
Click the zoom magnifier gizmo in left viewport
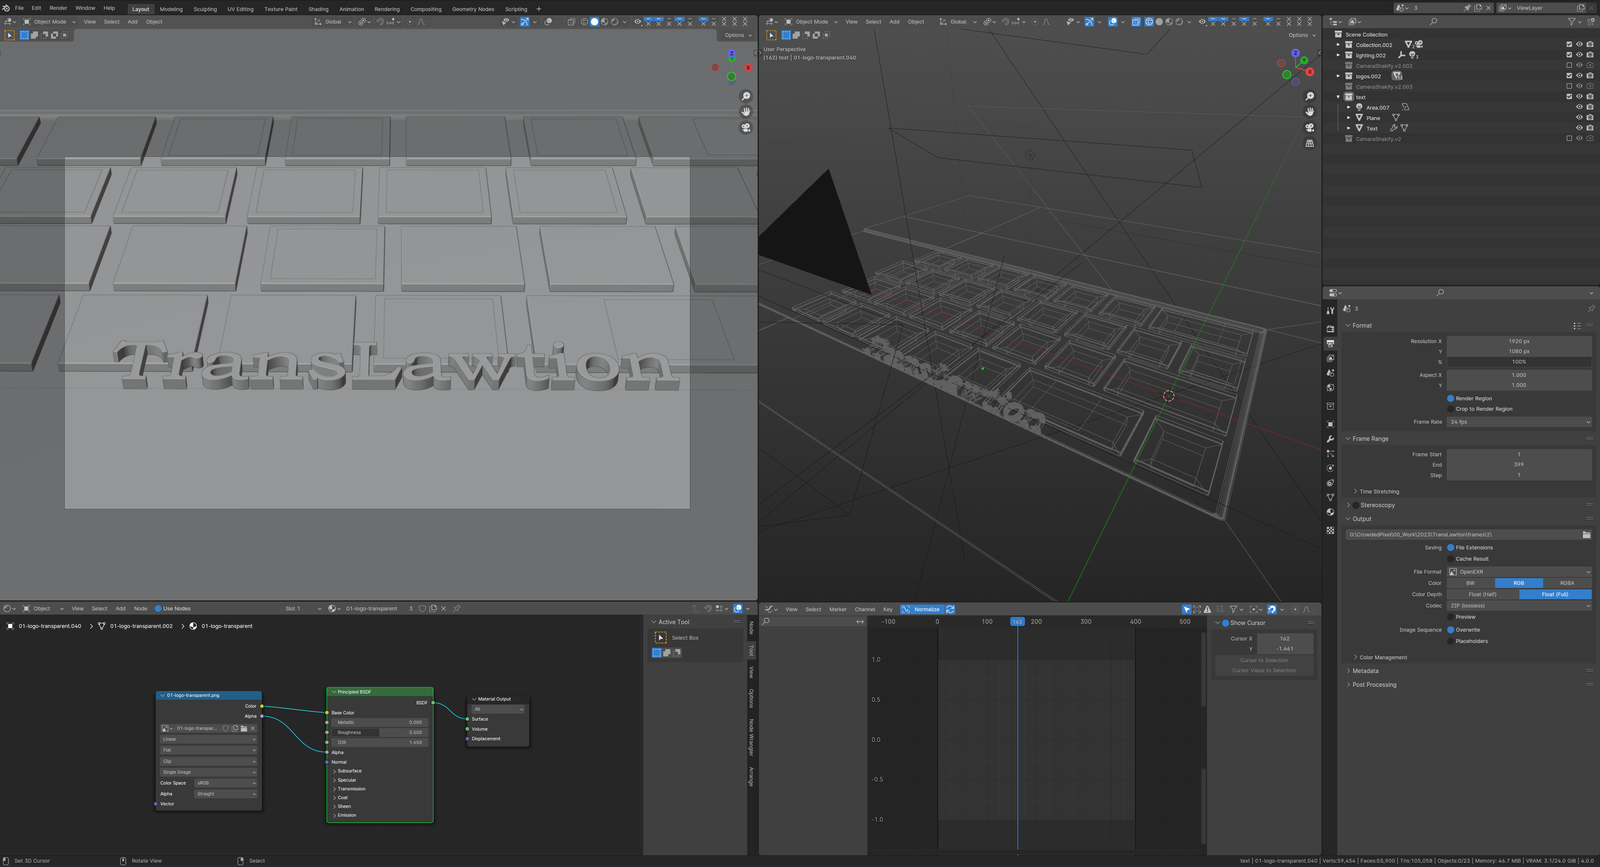746,97
